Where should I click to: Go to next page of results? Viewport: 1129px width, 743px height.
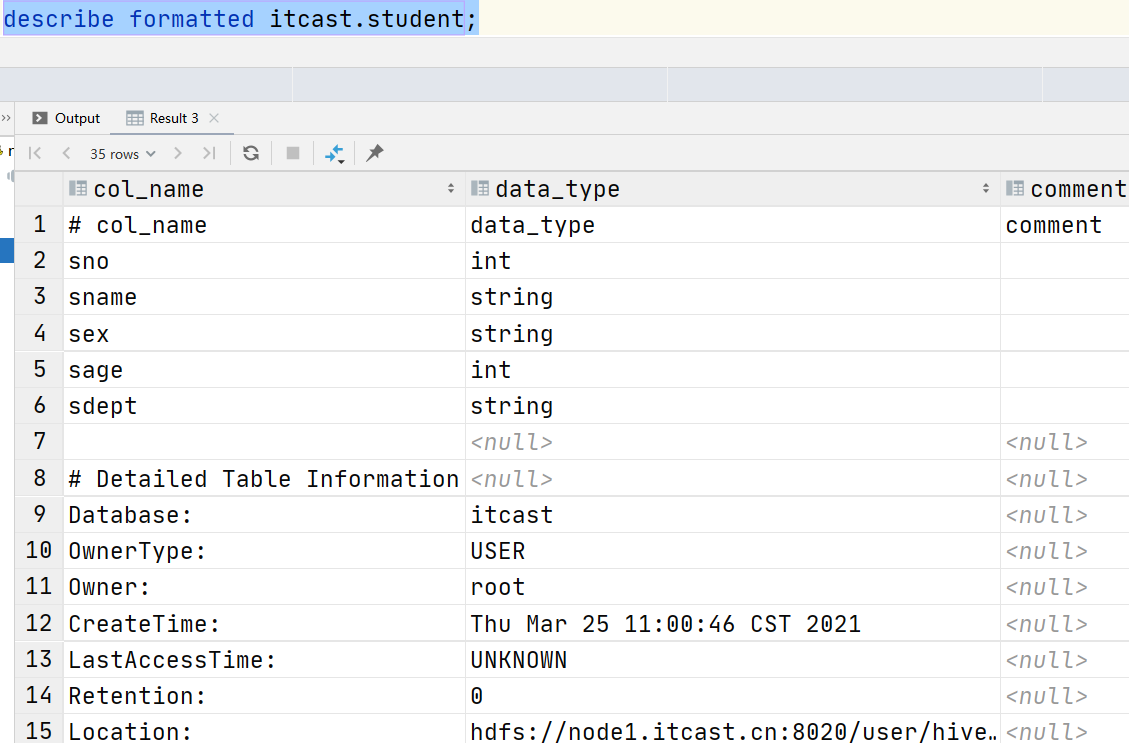tap(178, 153)
